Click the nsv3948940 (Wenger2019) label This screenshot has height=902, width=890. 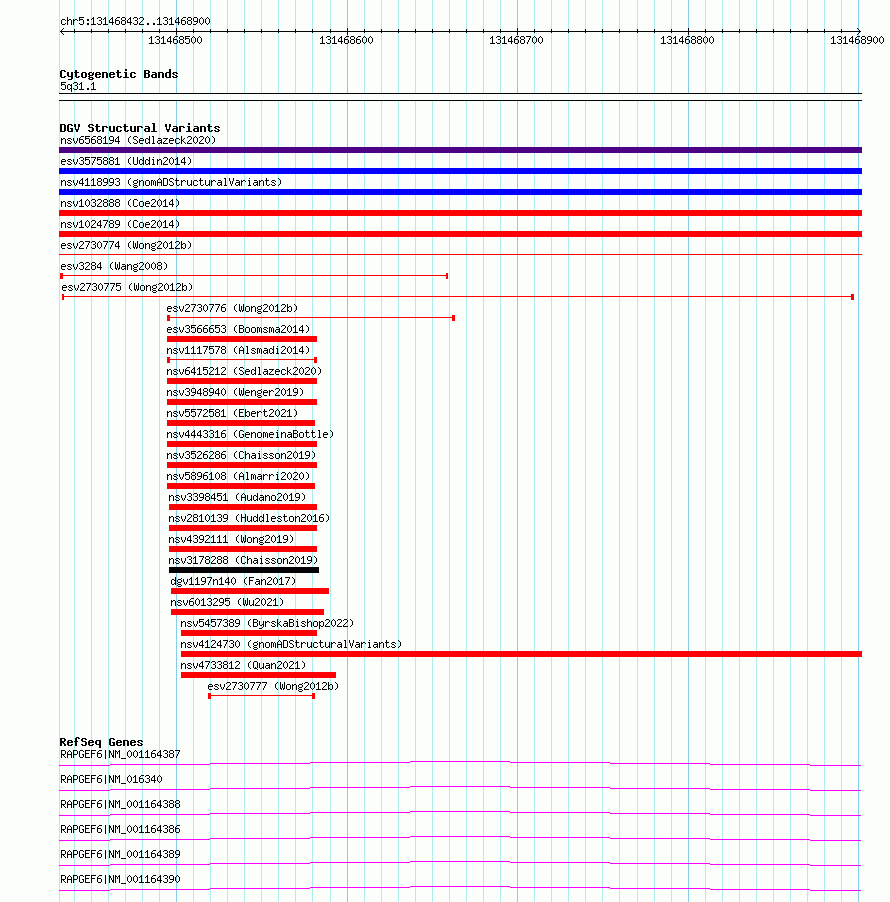pyautogui.click(x=235, y=392)
